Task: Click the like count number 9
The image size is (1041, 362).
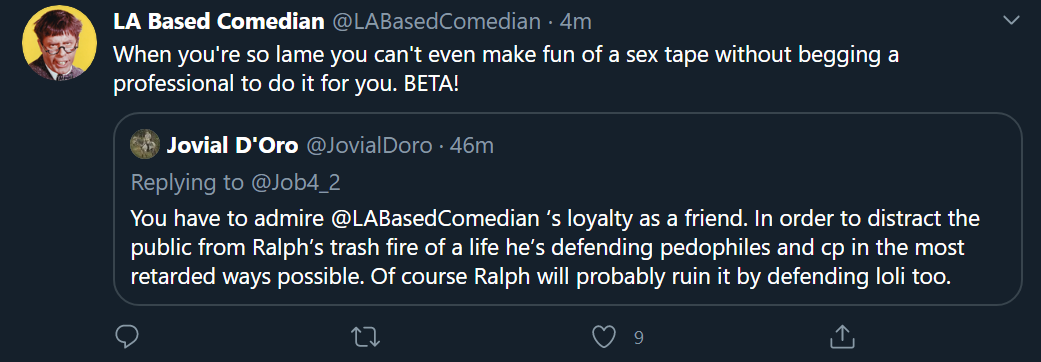Action: (638, 338)
